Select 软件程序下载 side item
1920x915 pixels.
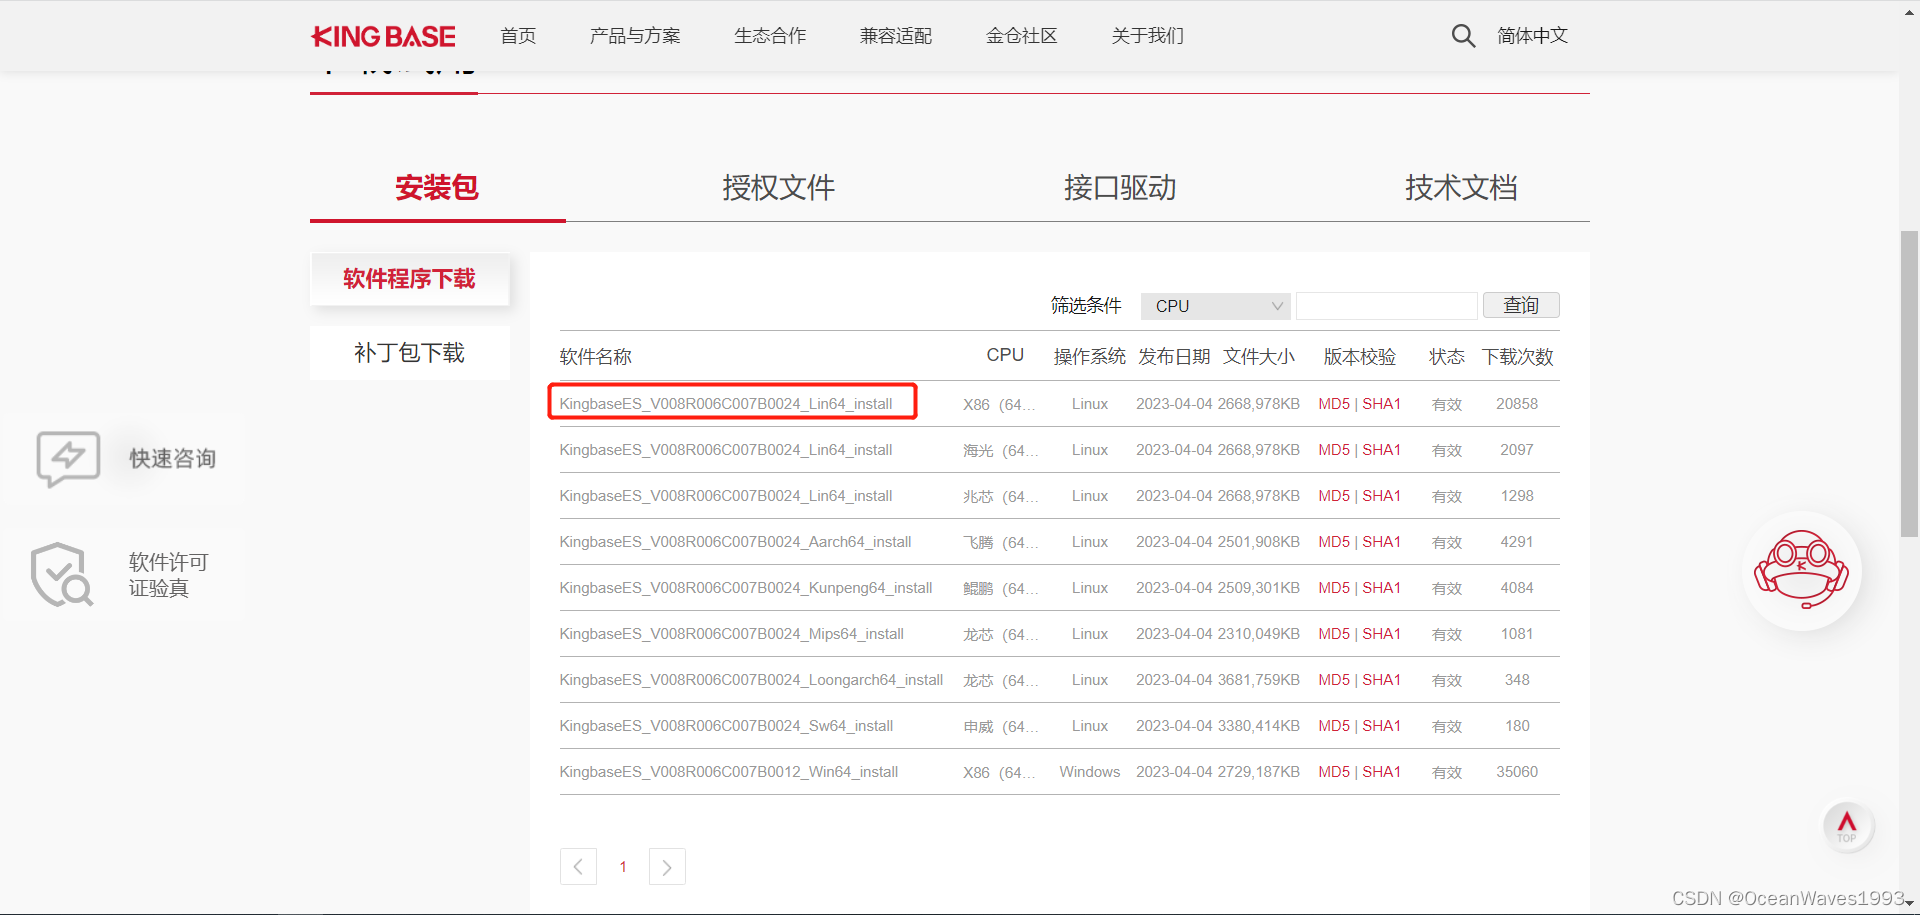click(x=410, y=279)
